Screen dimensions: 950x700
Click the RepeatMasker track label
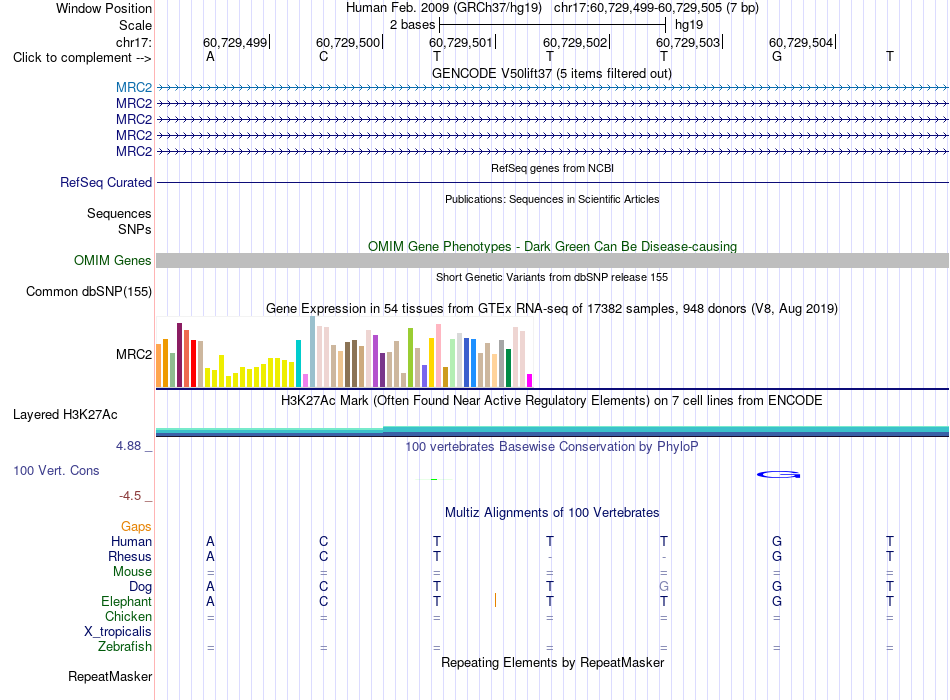point(110,676)
